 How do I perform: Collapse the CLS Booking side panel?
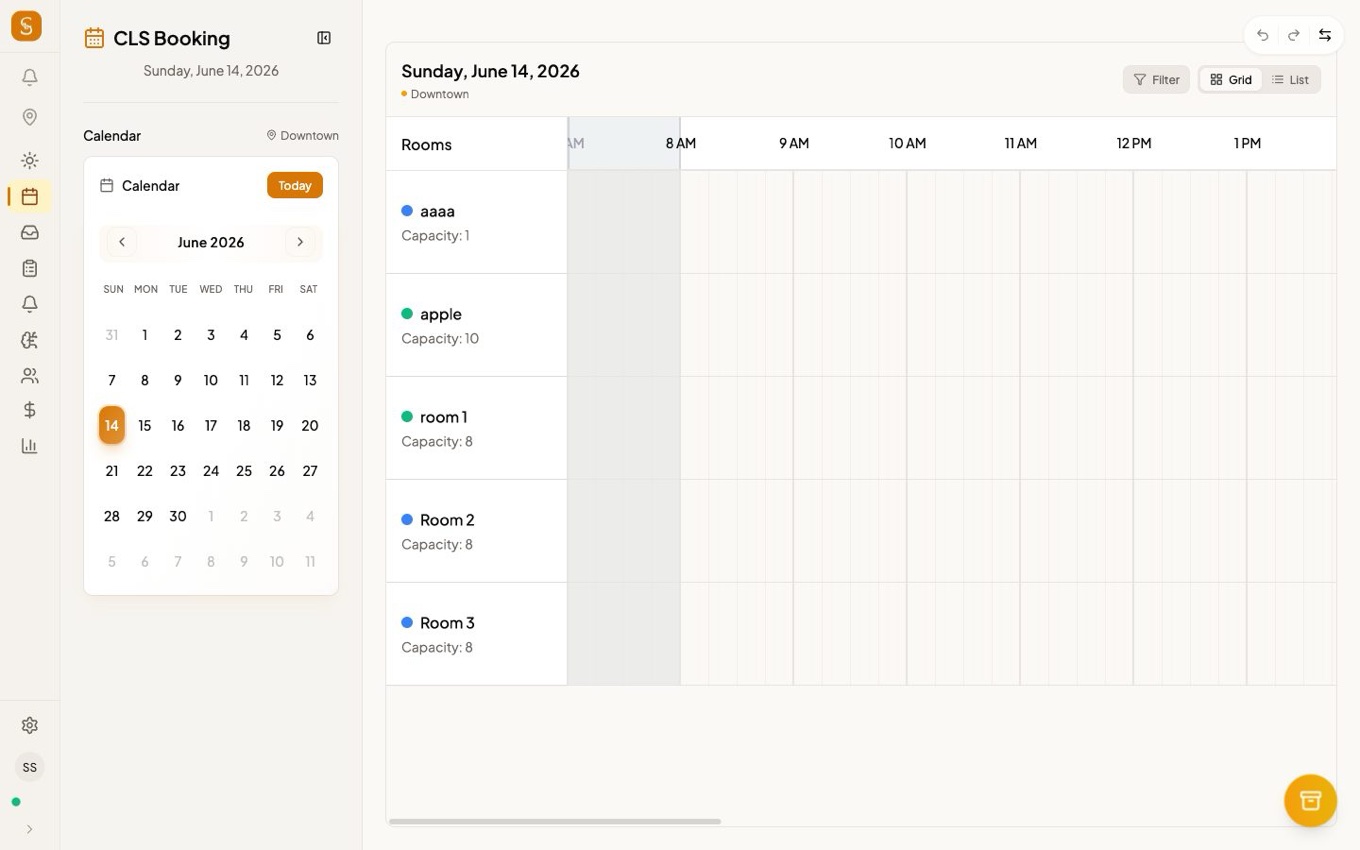click(x=324, y=38)
